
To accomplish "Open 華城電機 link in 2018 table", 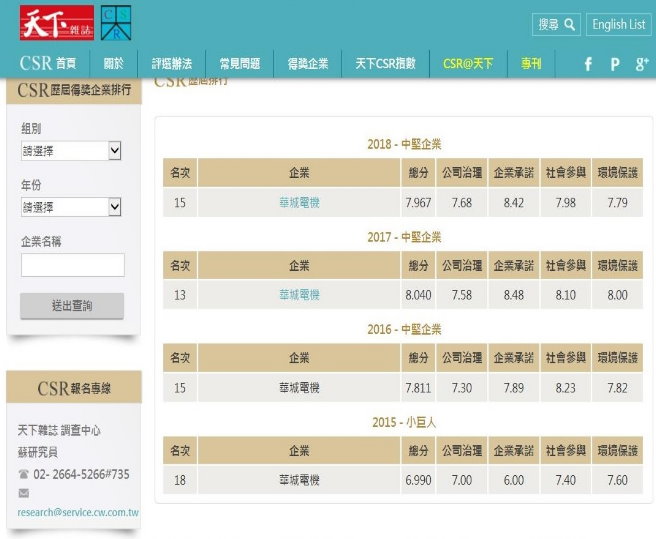I will pyautogui.click(x=299, y=203).
